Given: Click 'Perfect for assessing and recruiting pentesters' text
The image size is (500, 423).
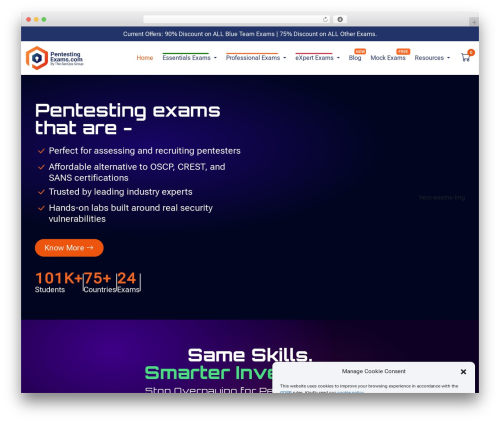Looking at the screenshot, I should [144, 151].
